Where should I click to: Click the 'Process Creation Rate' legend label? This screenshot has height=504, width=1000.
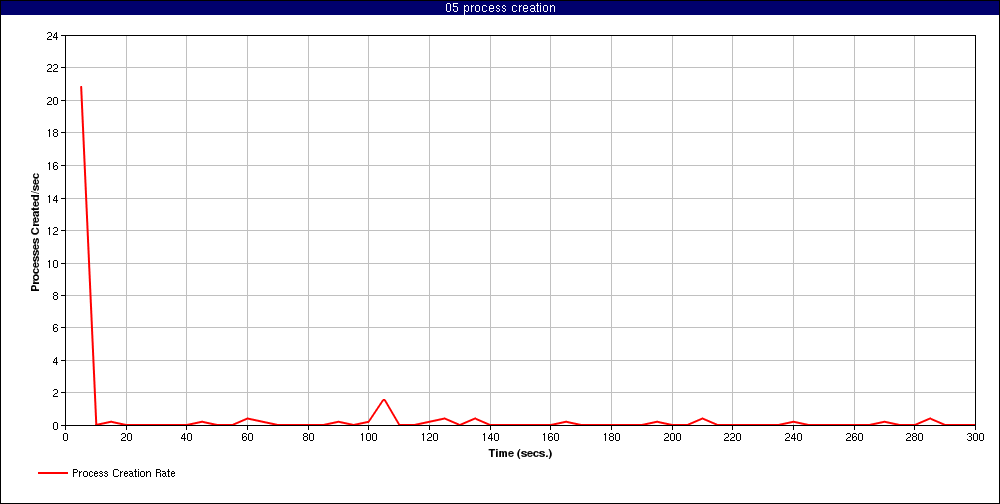[124, 473]
